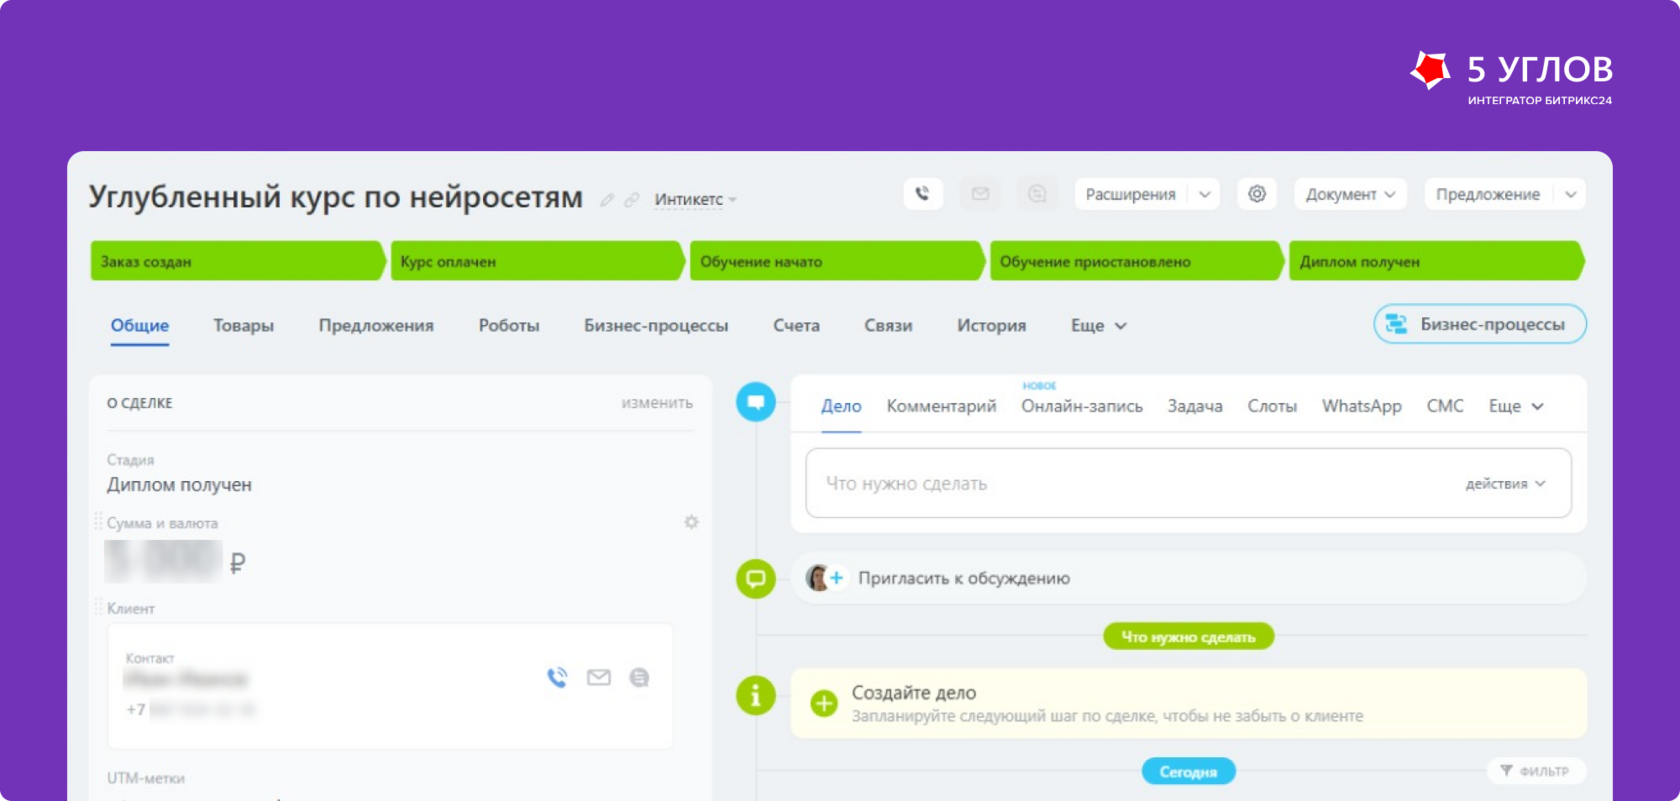Open the История tab
Image resolution: width=1680 pixels, height=801 pixels.
click(991, 326)
